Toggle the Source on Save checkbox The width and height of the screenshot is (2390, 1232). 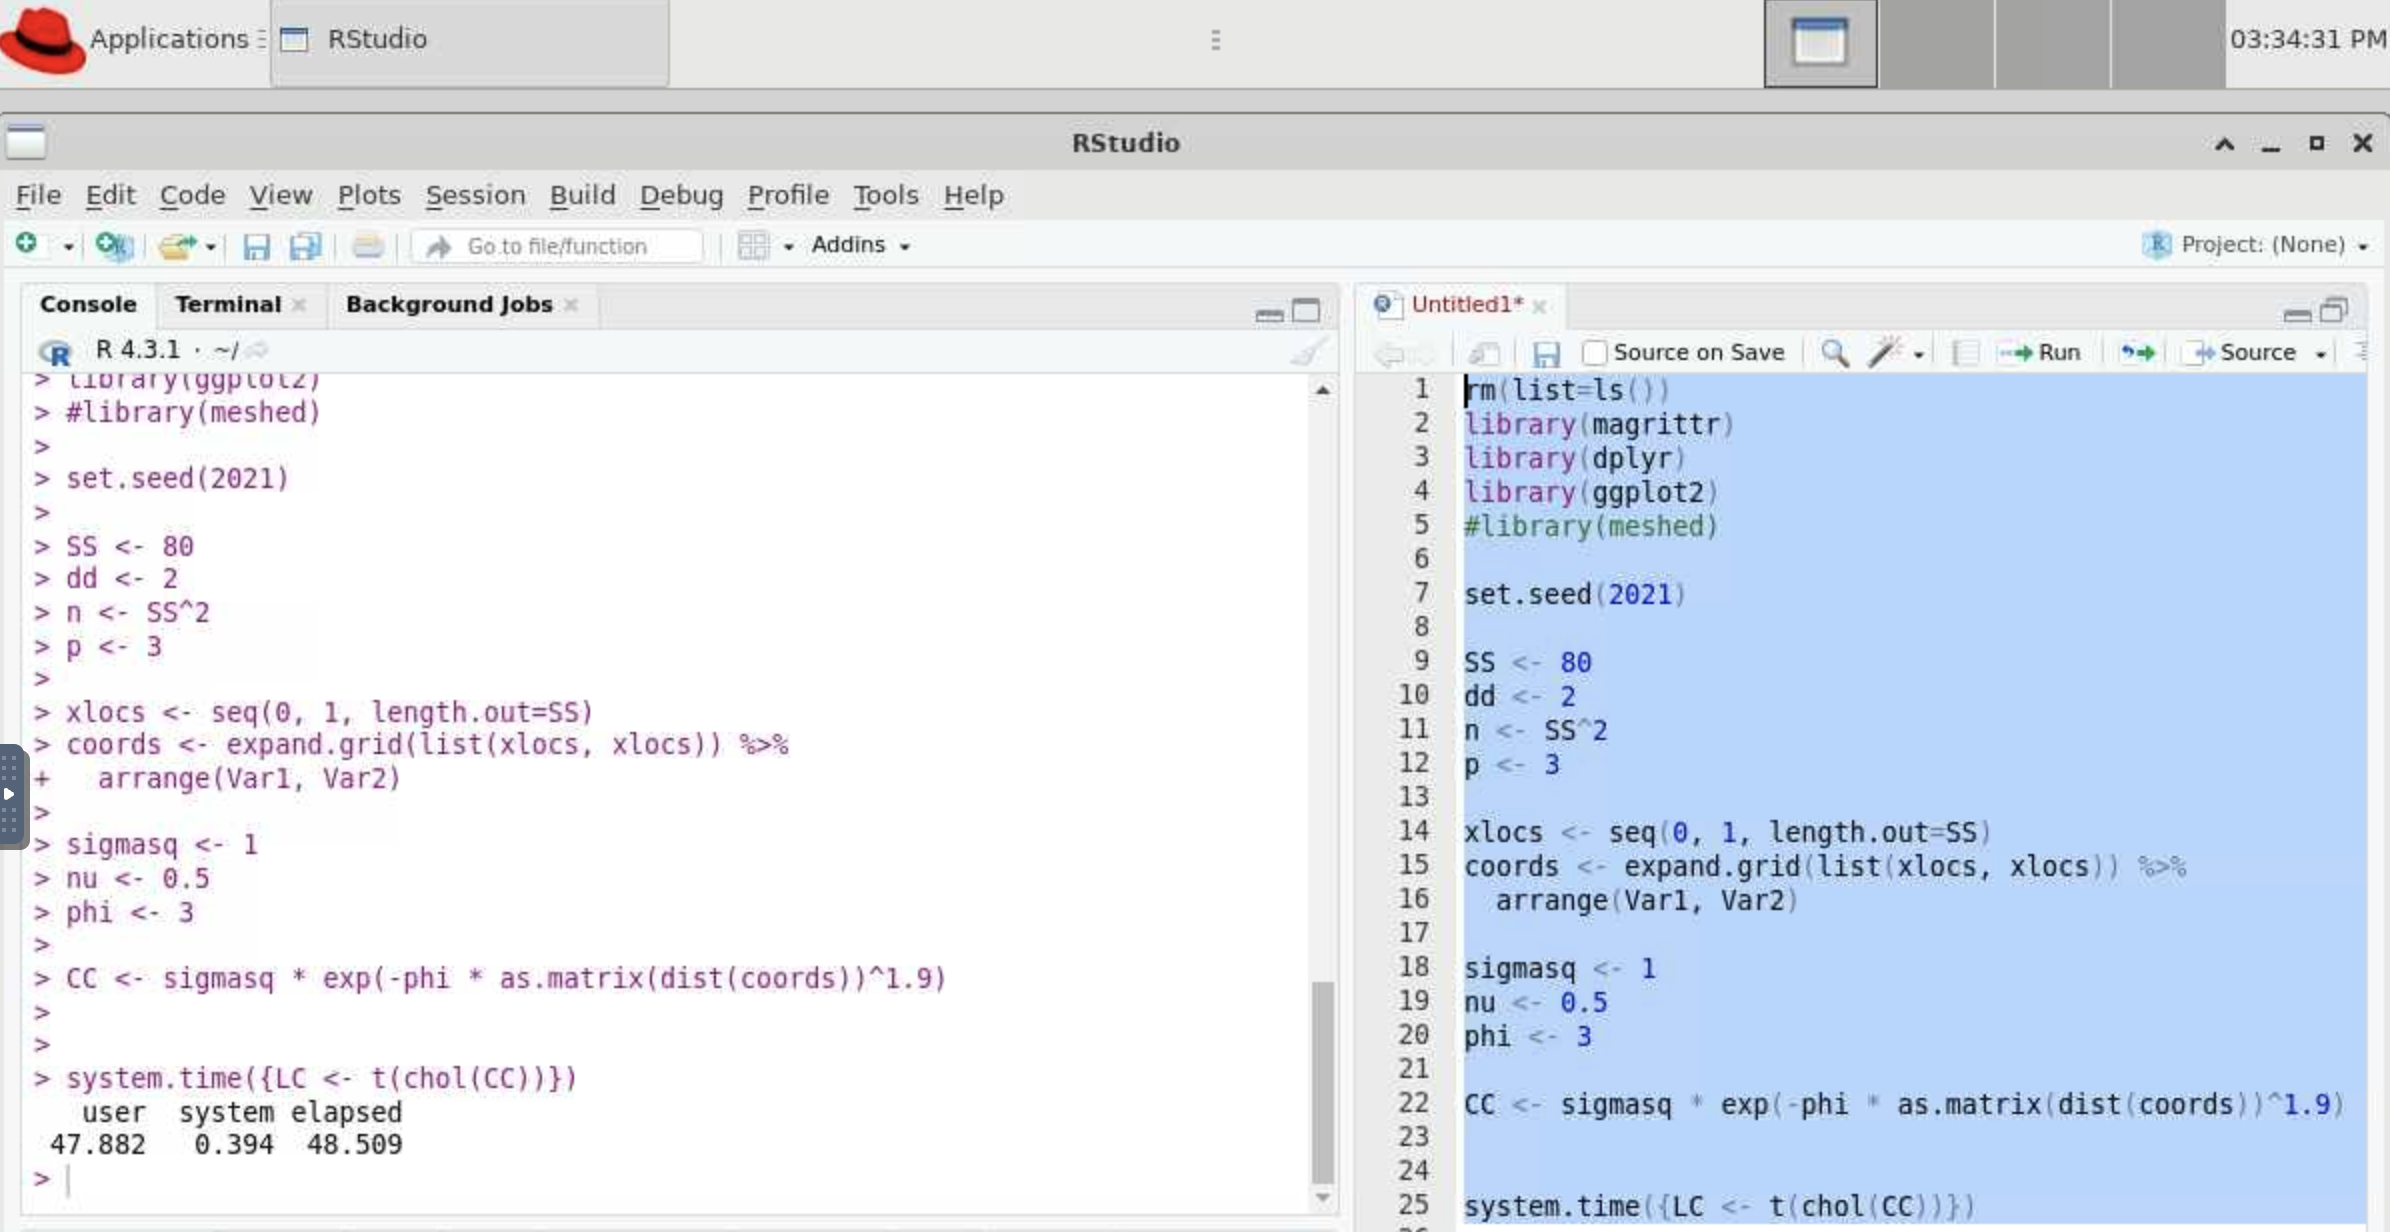[1594, 353]
